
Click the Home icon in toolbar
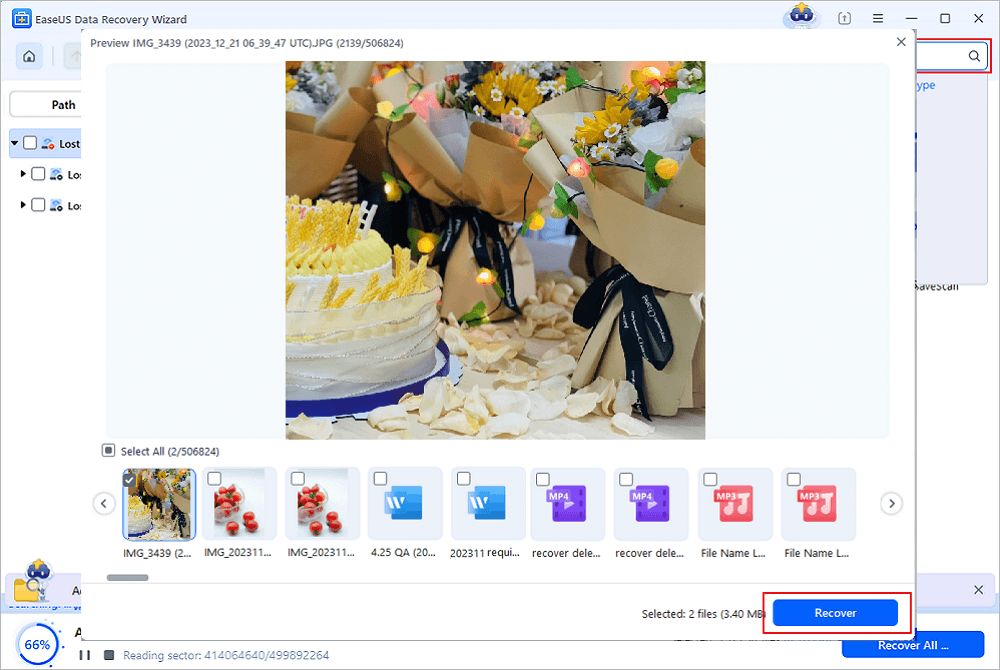(29, 56)
